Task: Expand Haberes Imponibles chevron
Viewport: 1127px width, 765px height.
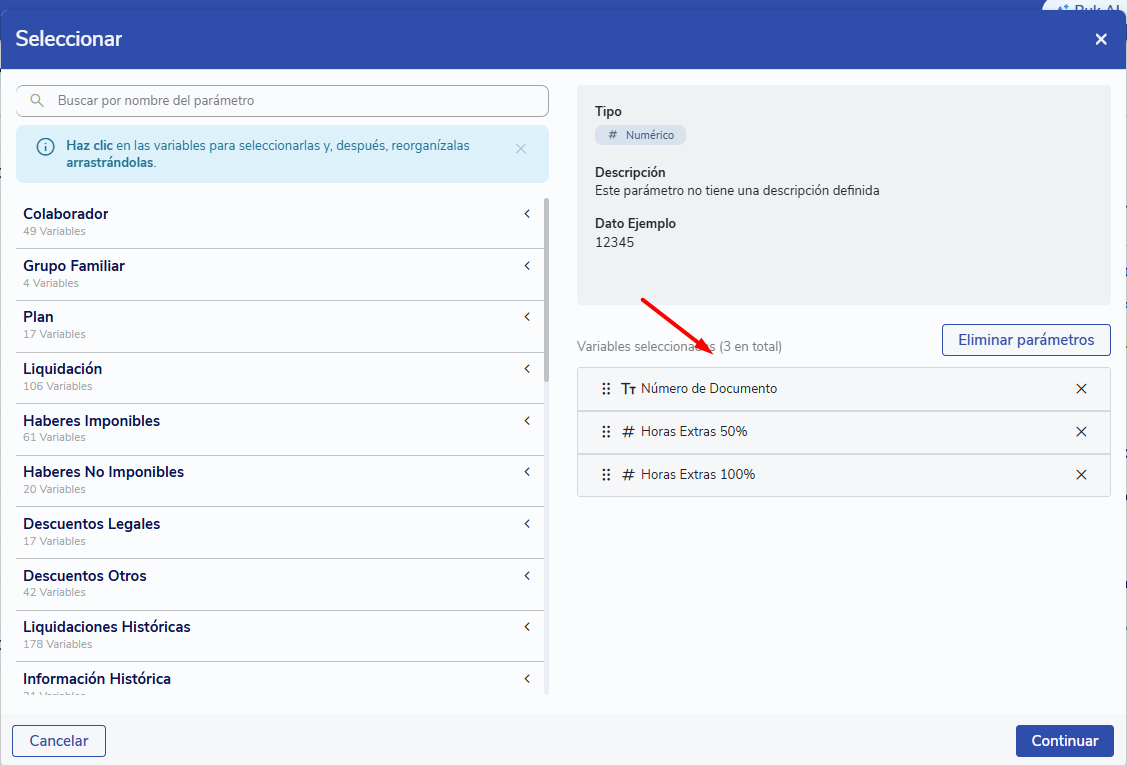Action: pos(527,421)
